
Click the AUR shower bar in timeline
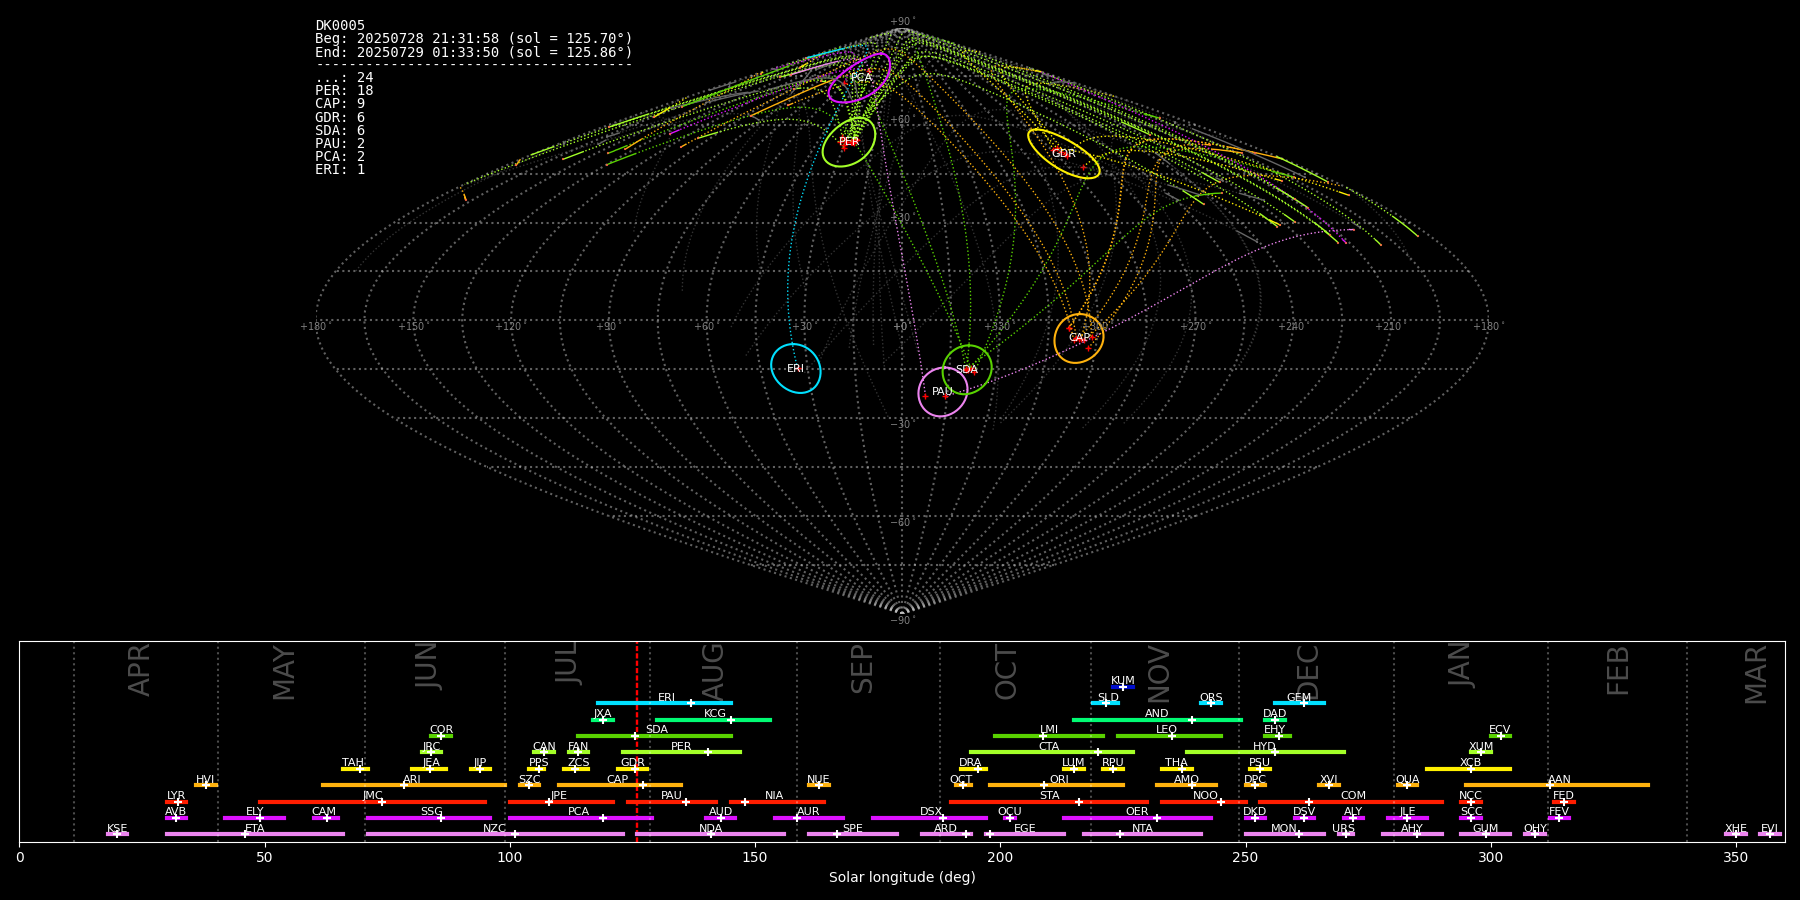[808, 818]
